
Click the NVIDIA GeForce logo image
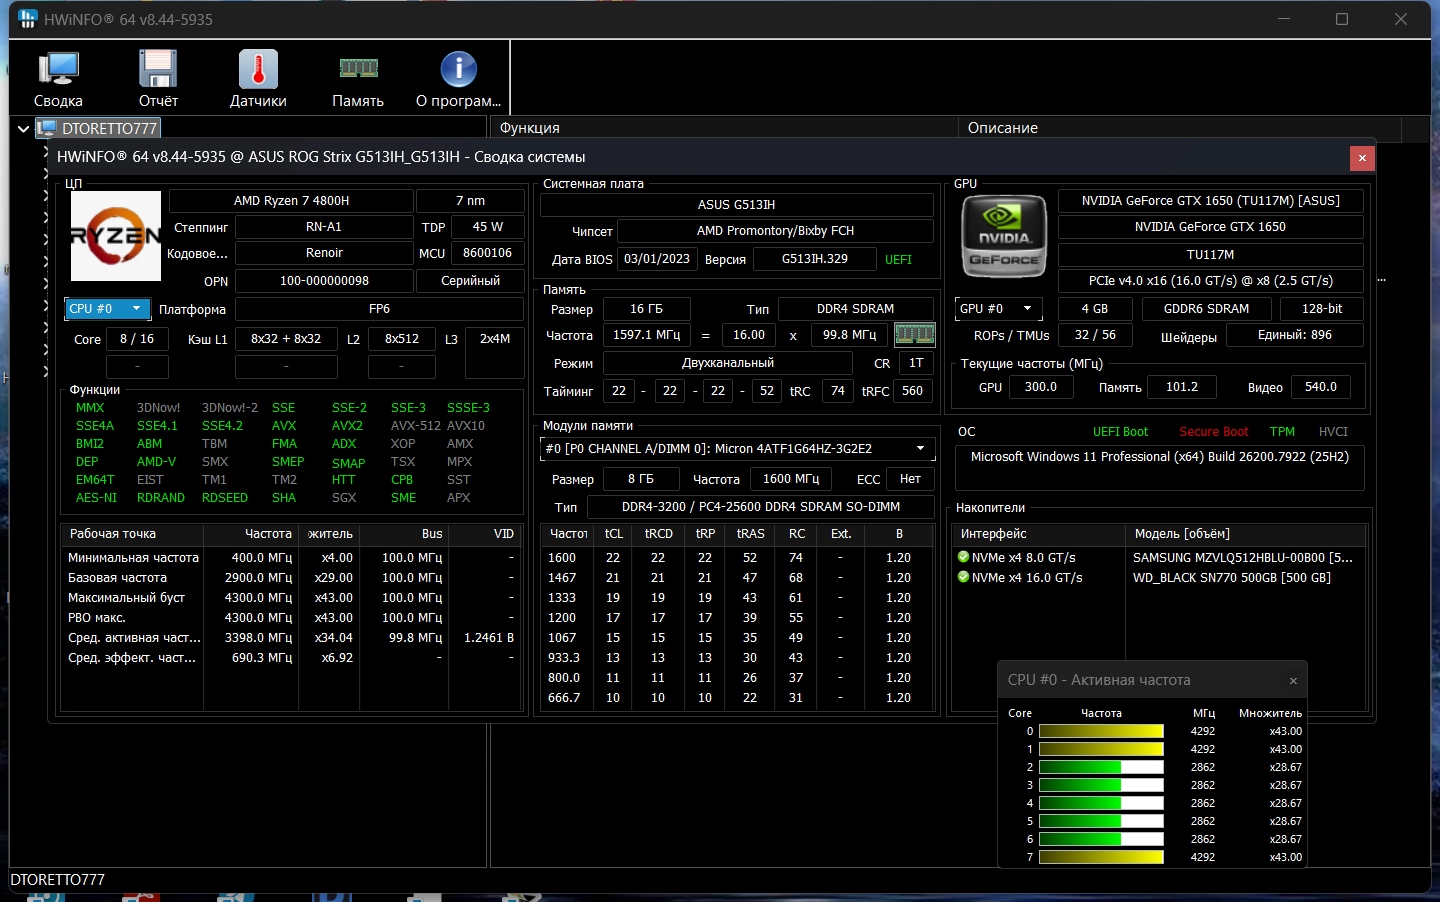coord(1003,236)
